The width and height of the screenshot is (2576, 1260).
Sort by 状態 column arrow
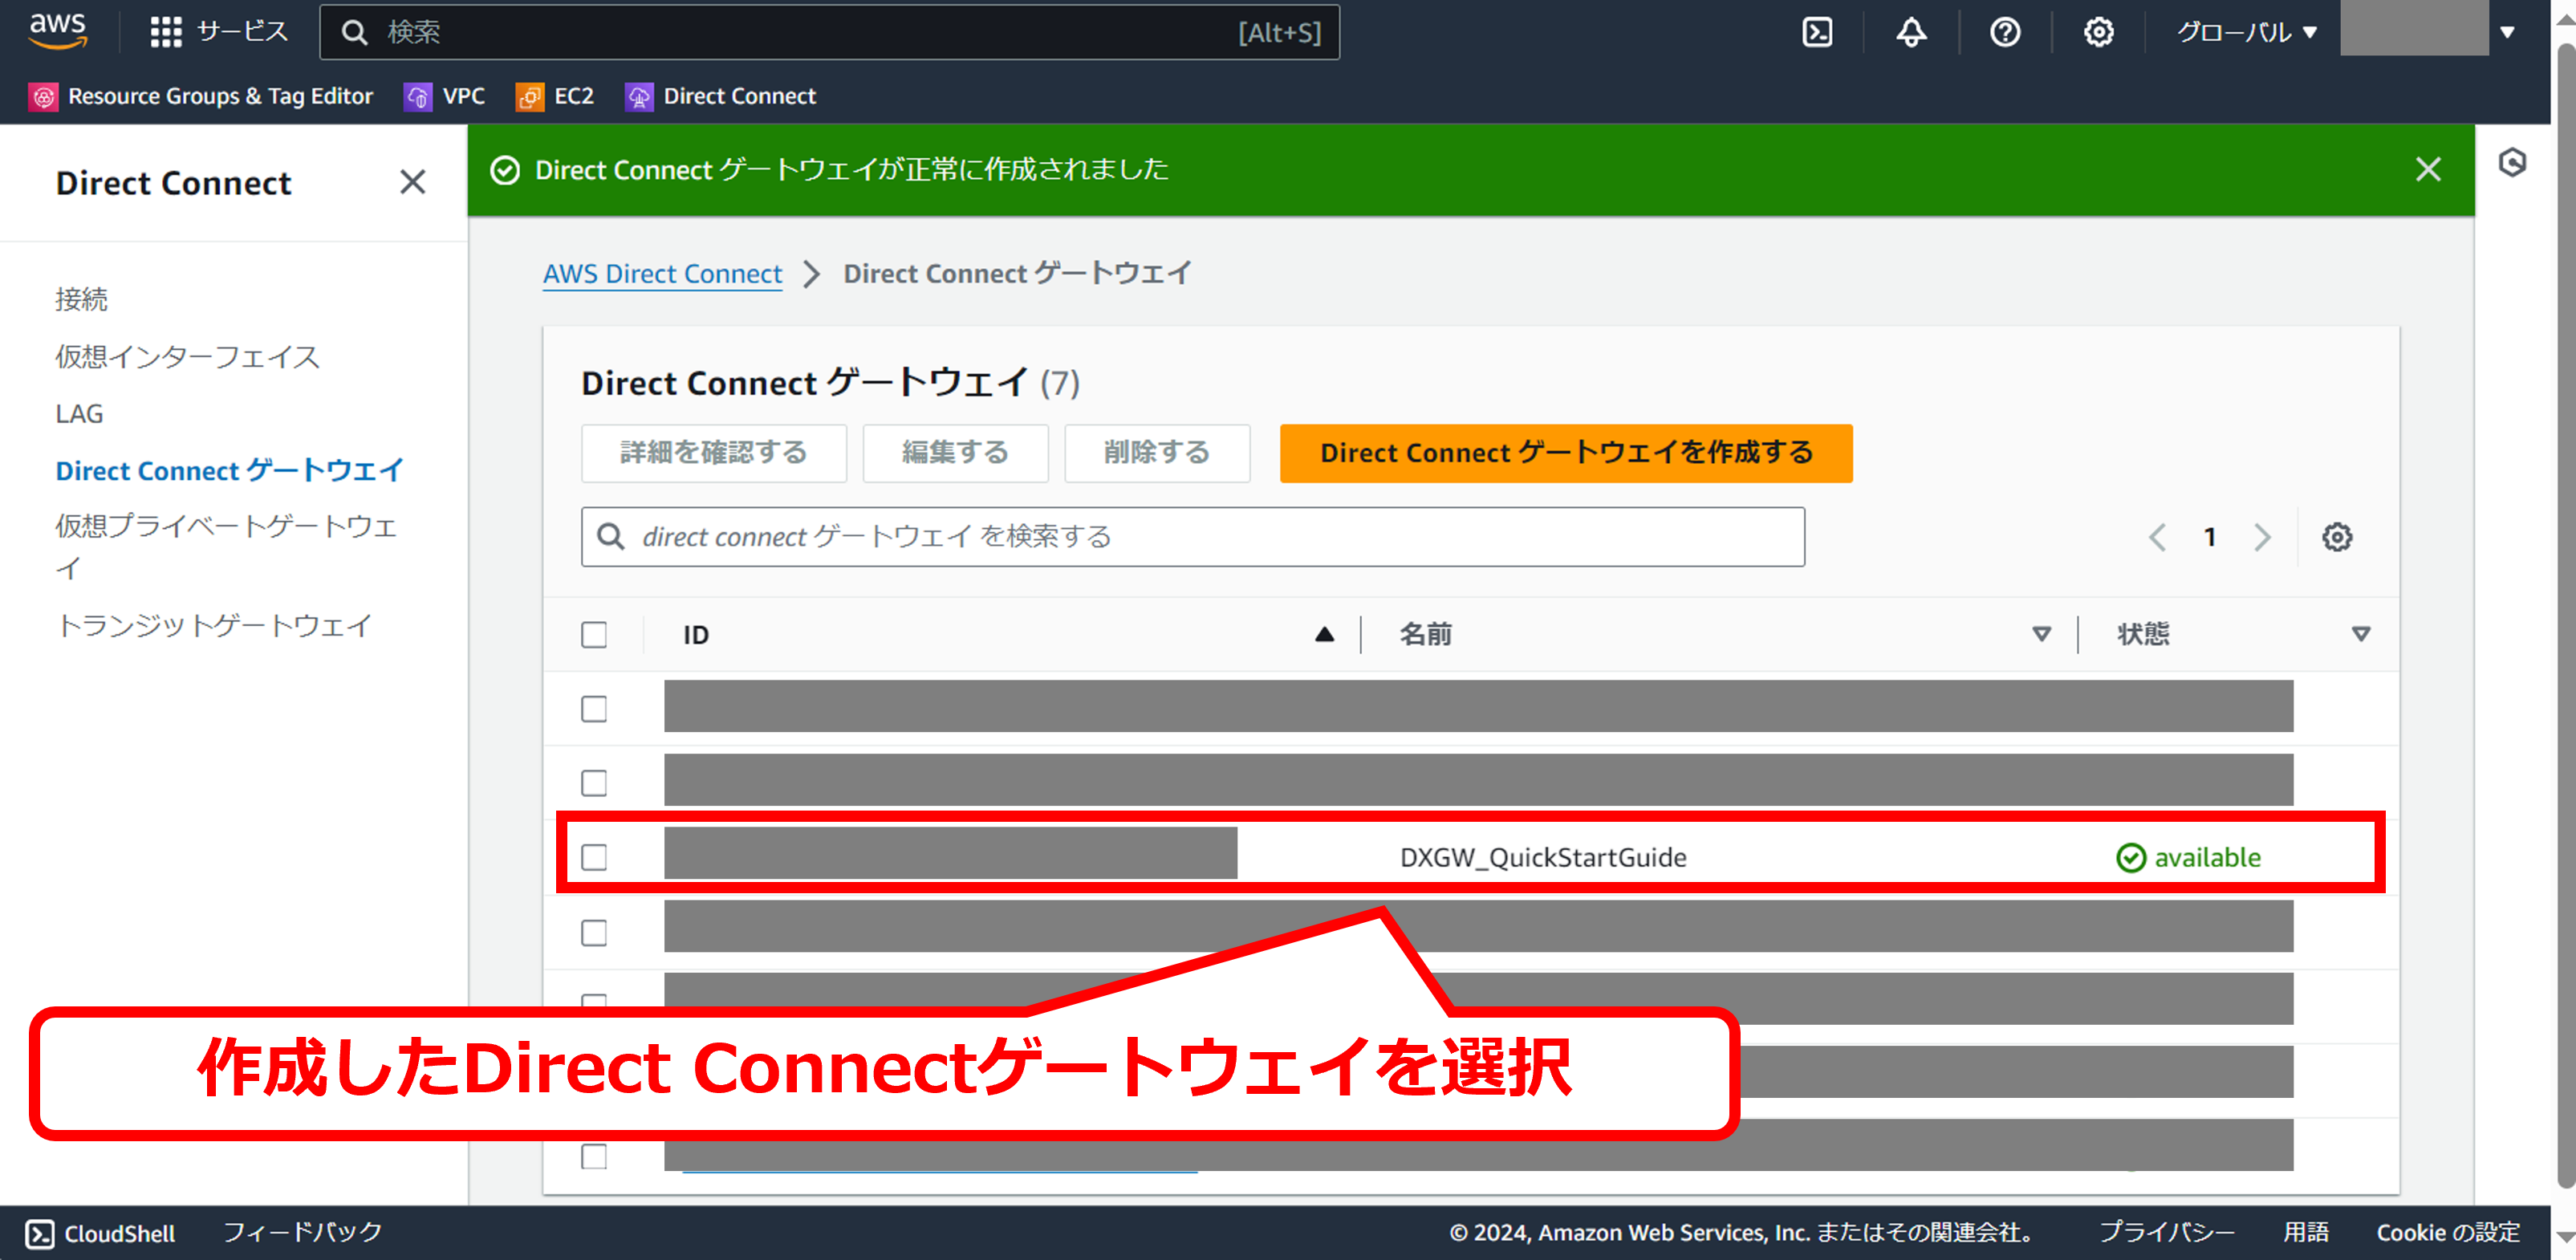pos(2360,634)
